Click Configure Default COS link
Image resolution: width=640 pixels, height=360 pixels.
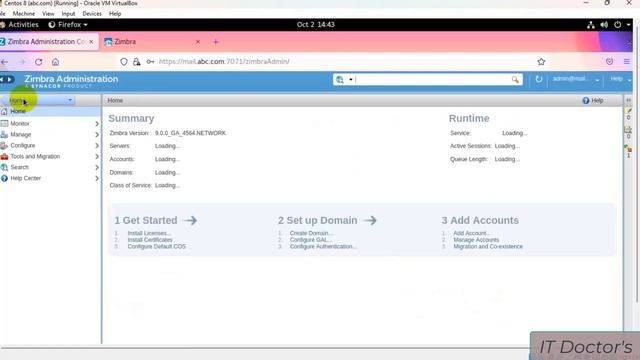(x=156, y=247)
